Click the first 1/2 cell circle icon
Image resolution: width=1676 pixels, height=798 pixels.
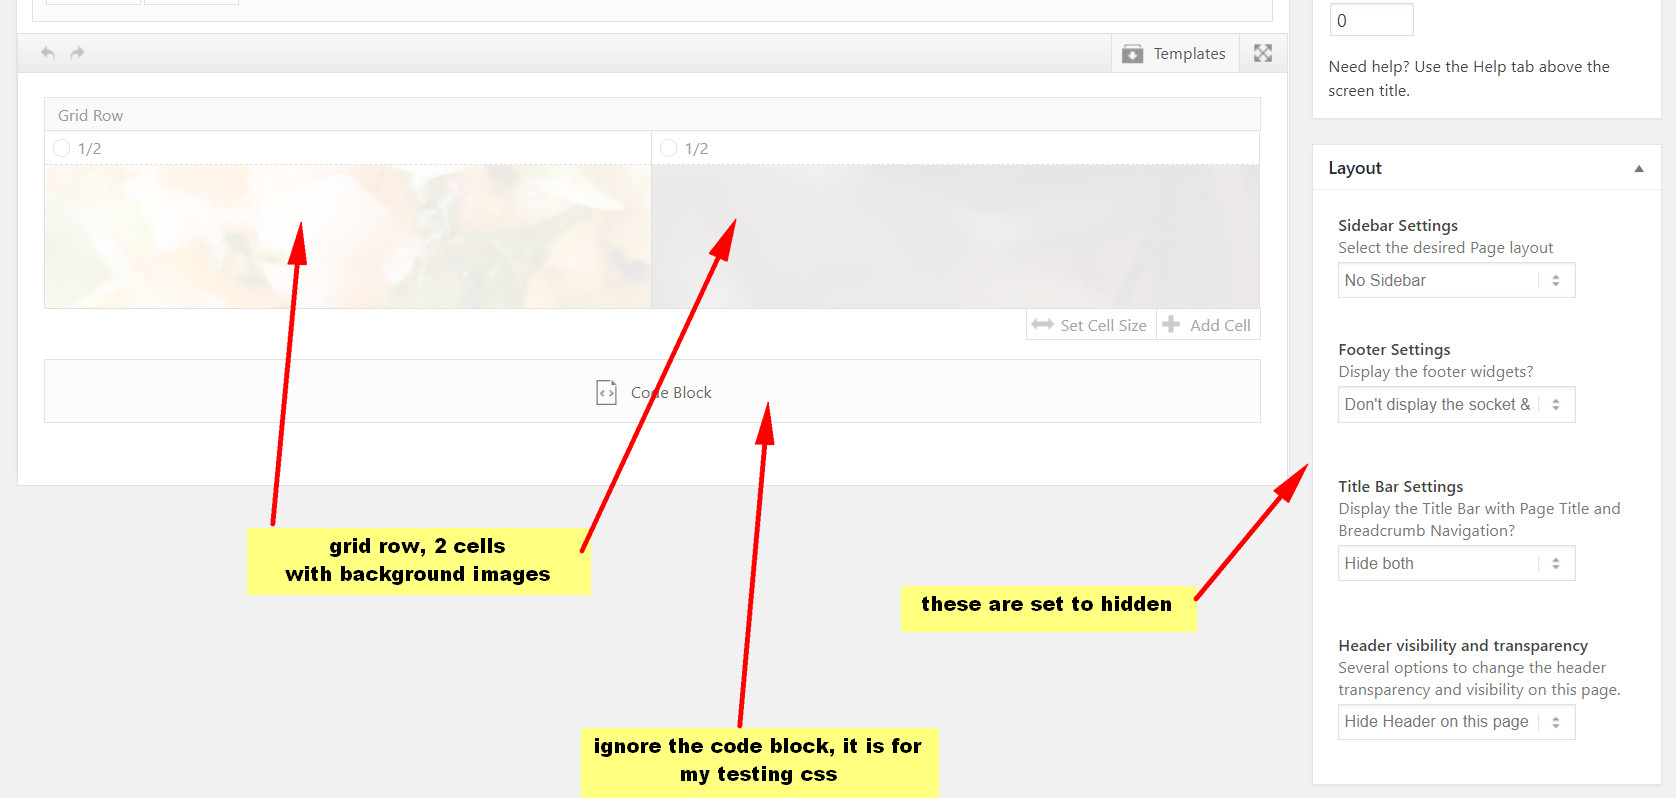click(x=62, y=148)
